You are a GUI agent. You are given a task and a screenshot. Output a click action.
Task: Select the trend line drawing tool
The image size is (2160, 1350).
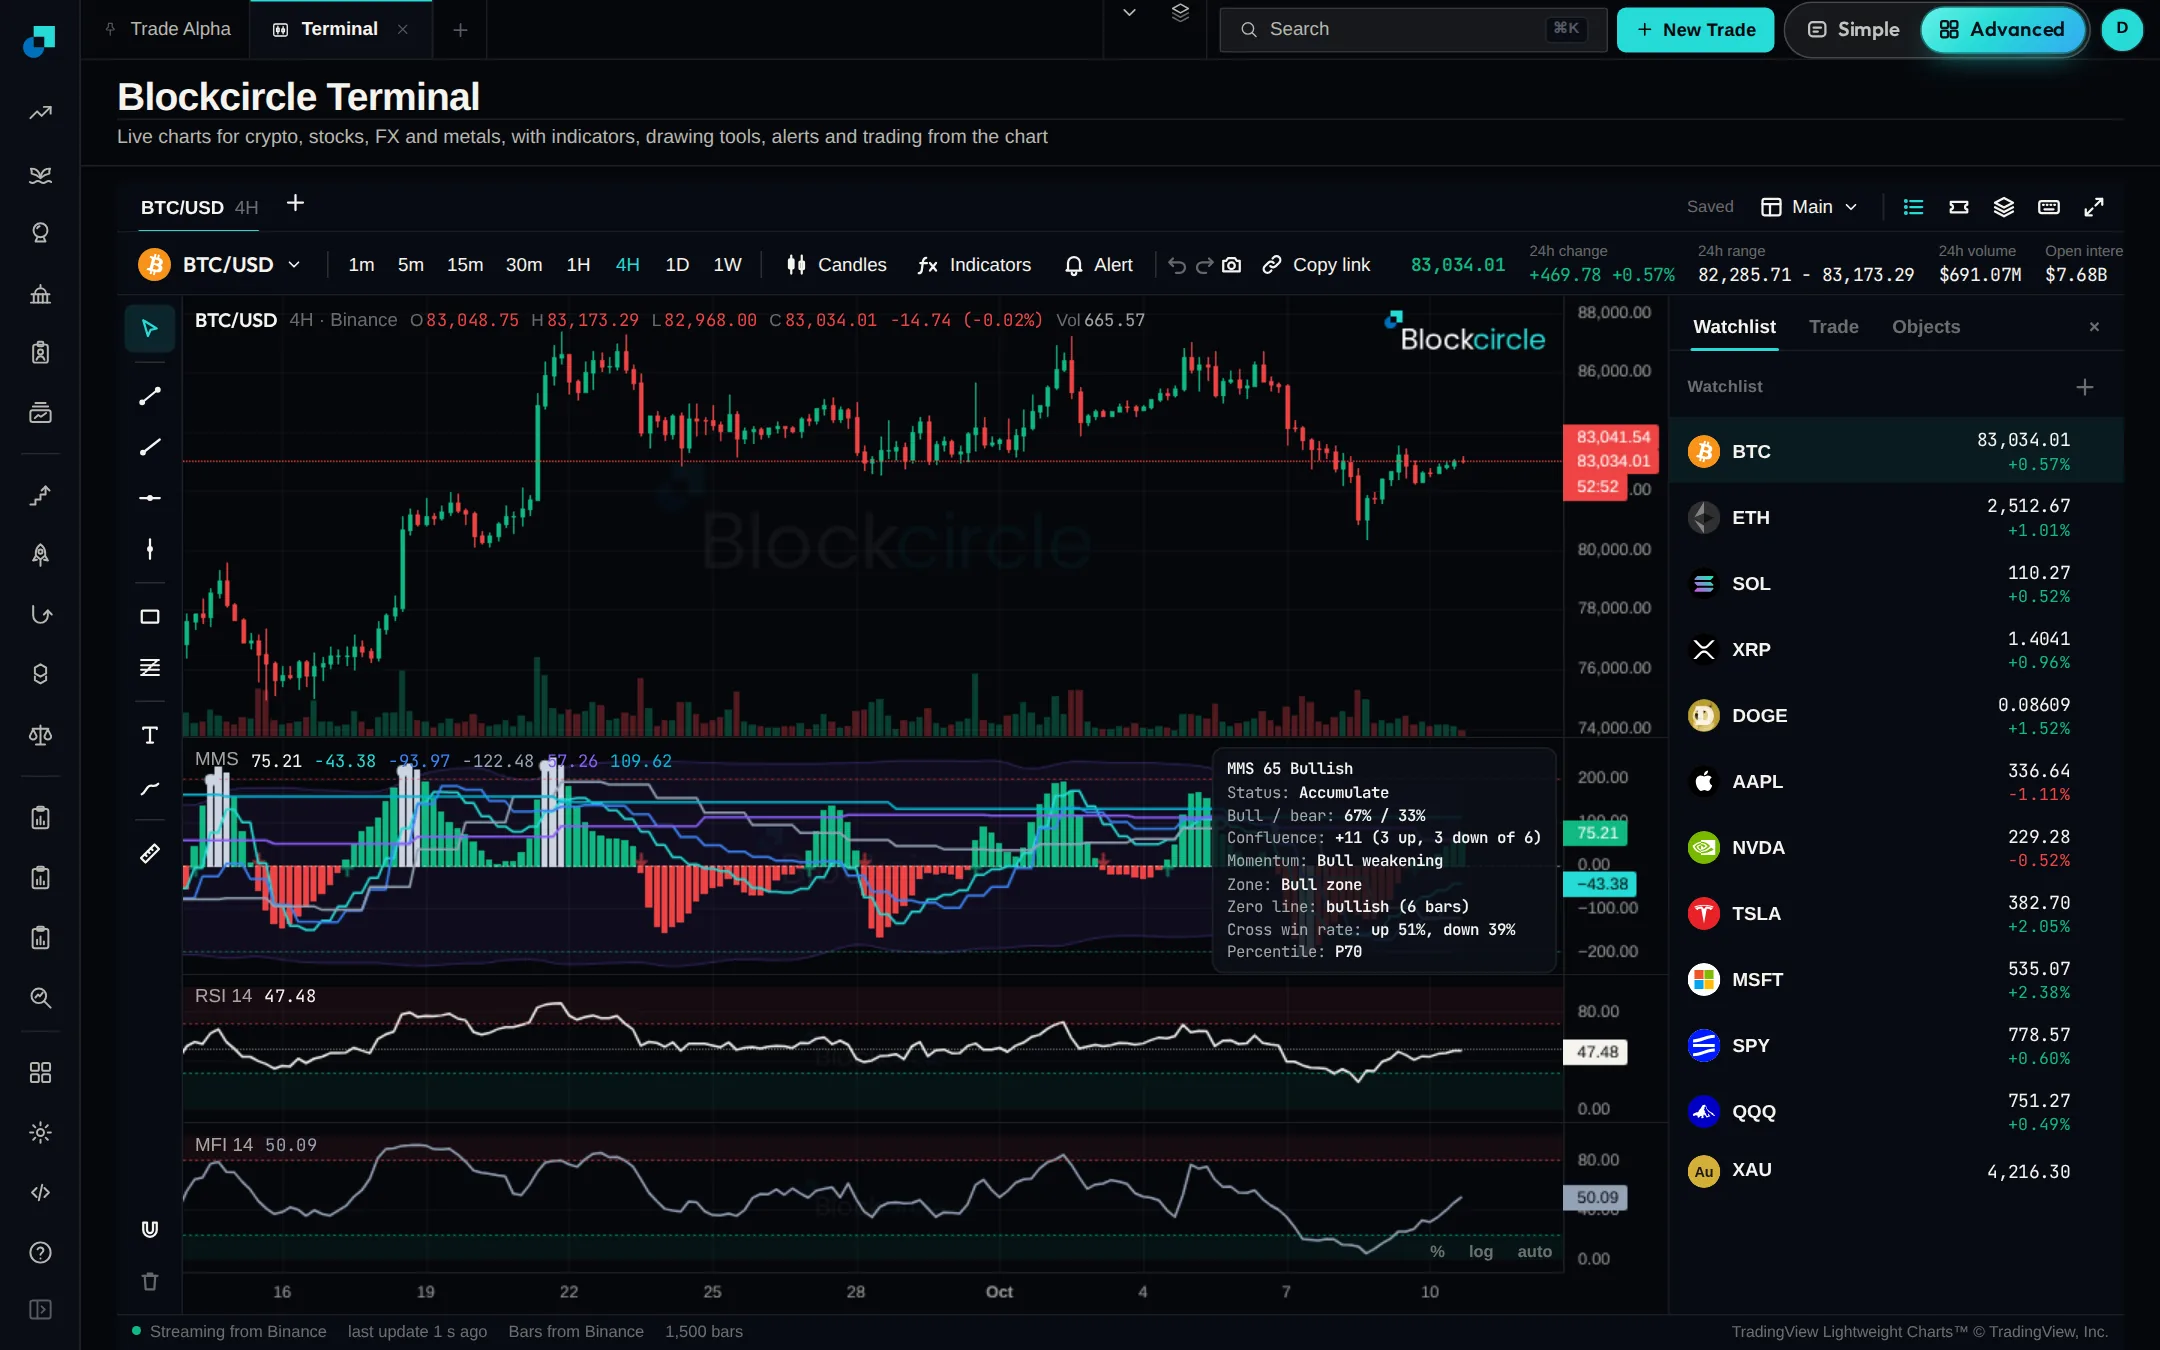tap(150, 397)
